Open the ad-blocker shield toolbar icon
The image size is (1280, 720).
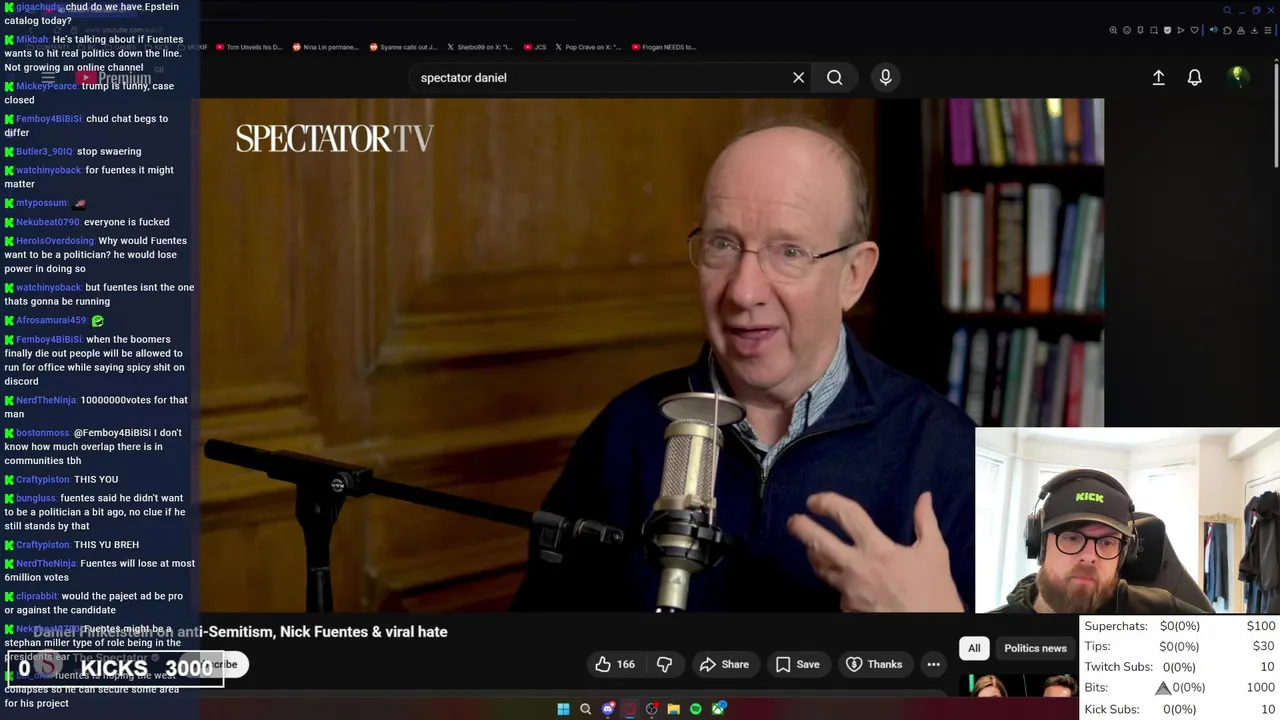point(1167,30)
